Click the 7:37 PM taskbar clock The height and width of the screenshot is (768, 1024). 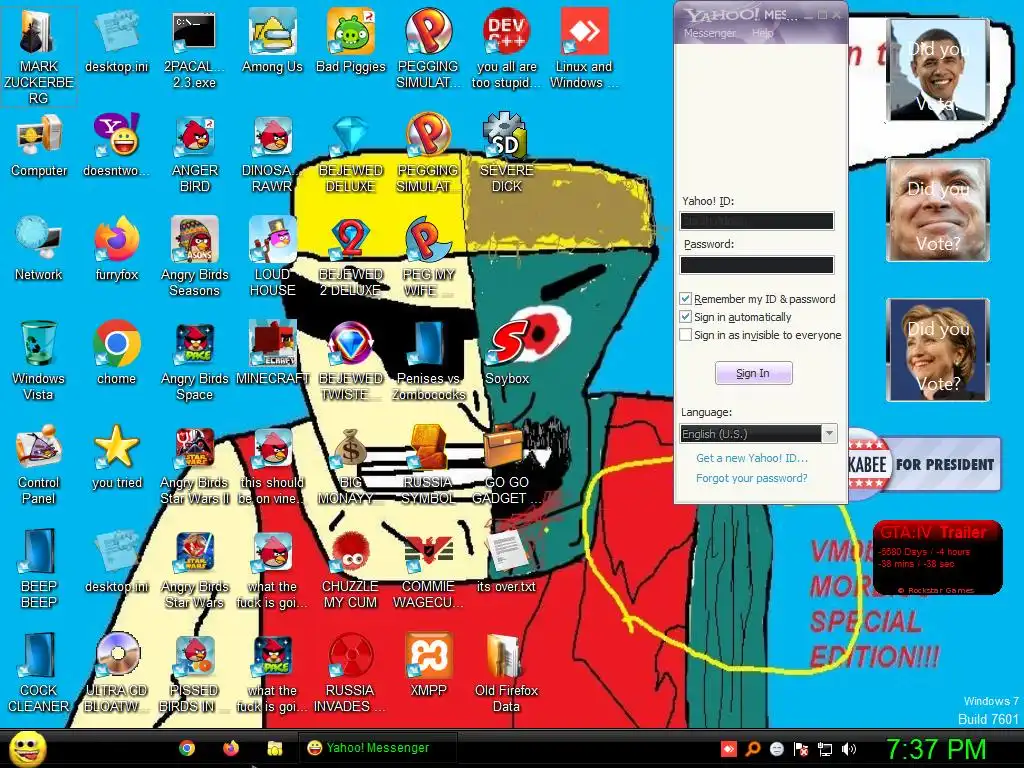pos(936,749)
